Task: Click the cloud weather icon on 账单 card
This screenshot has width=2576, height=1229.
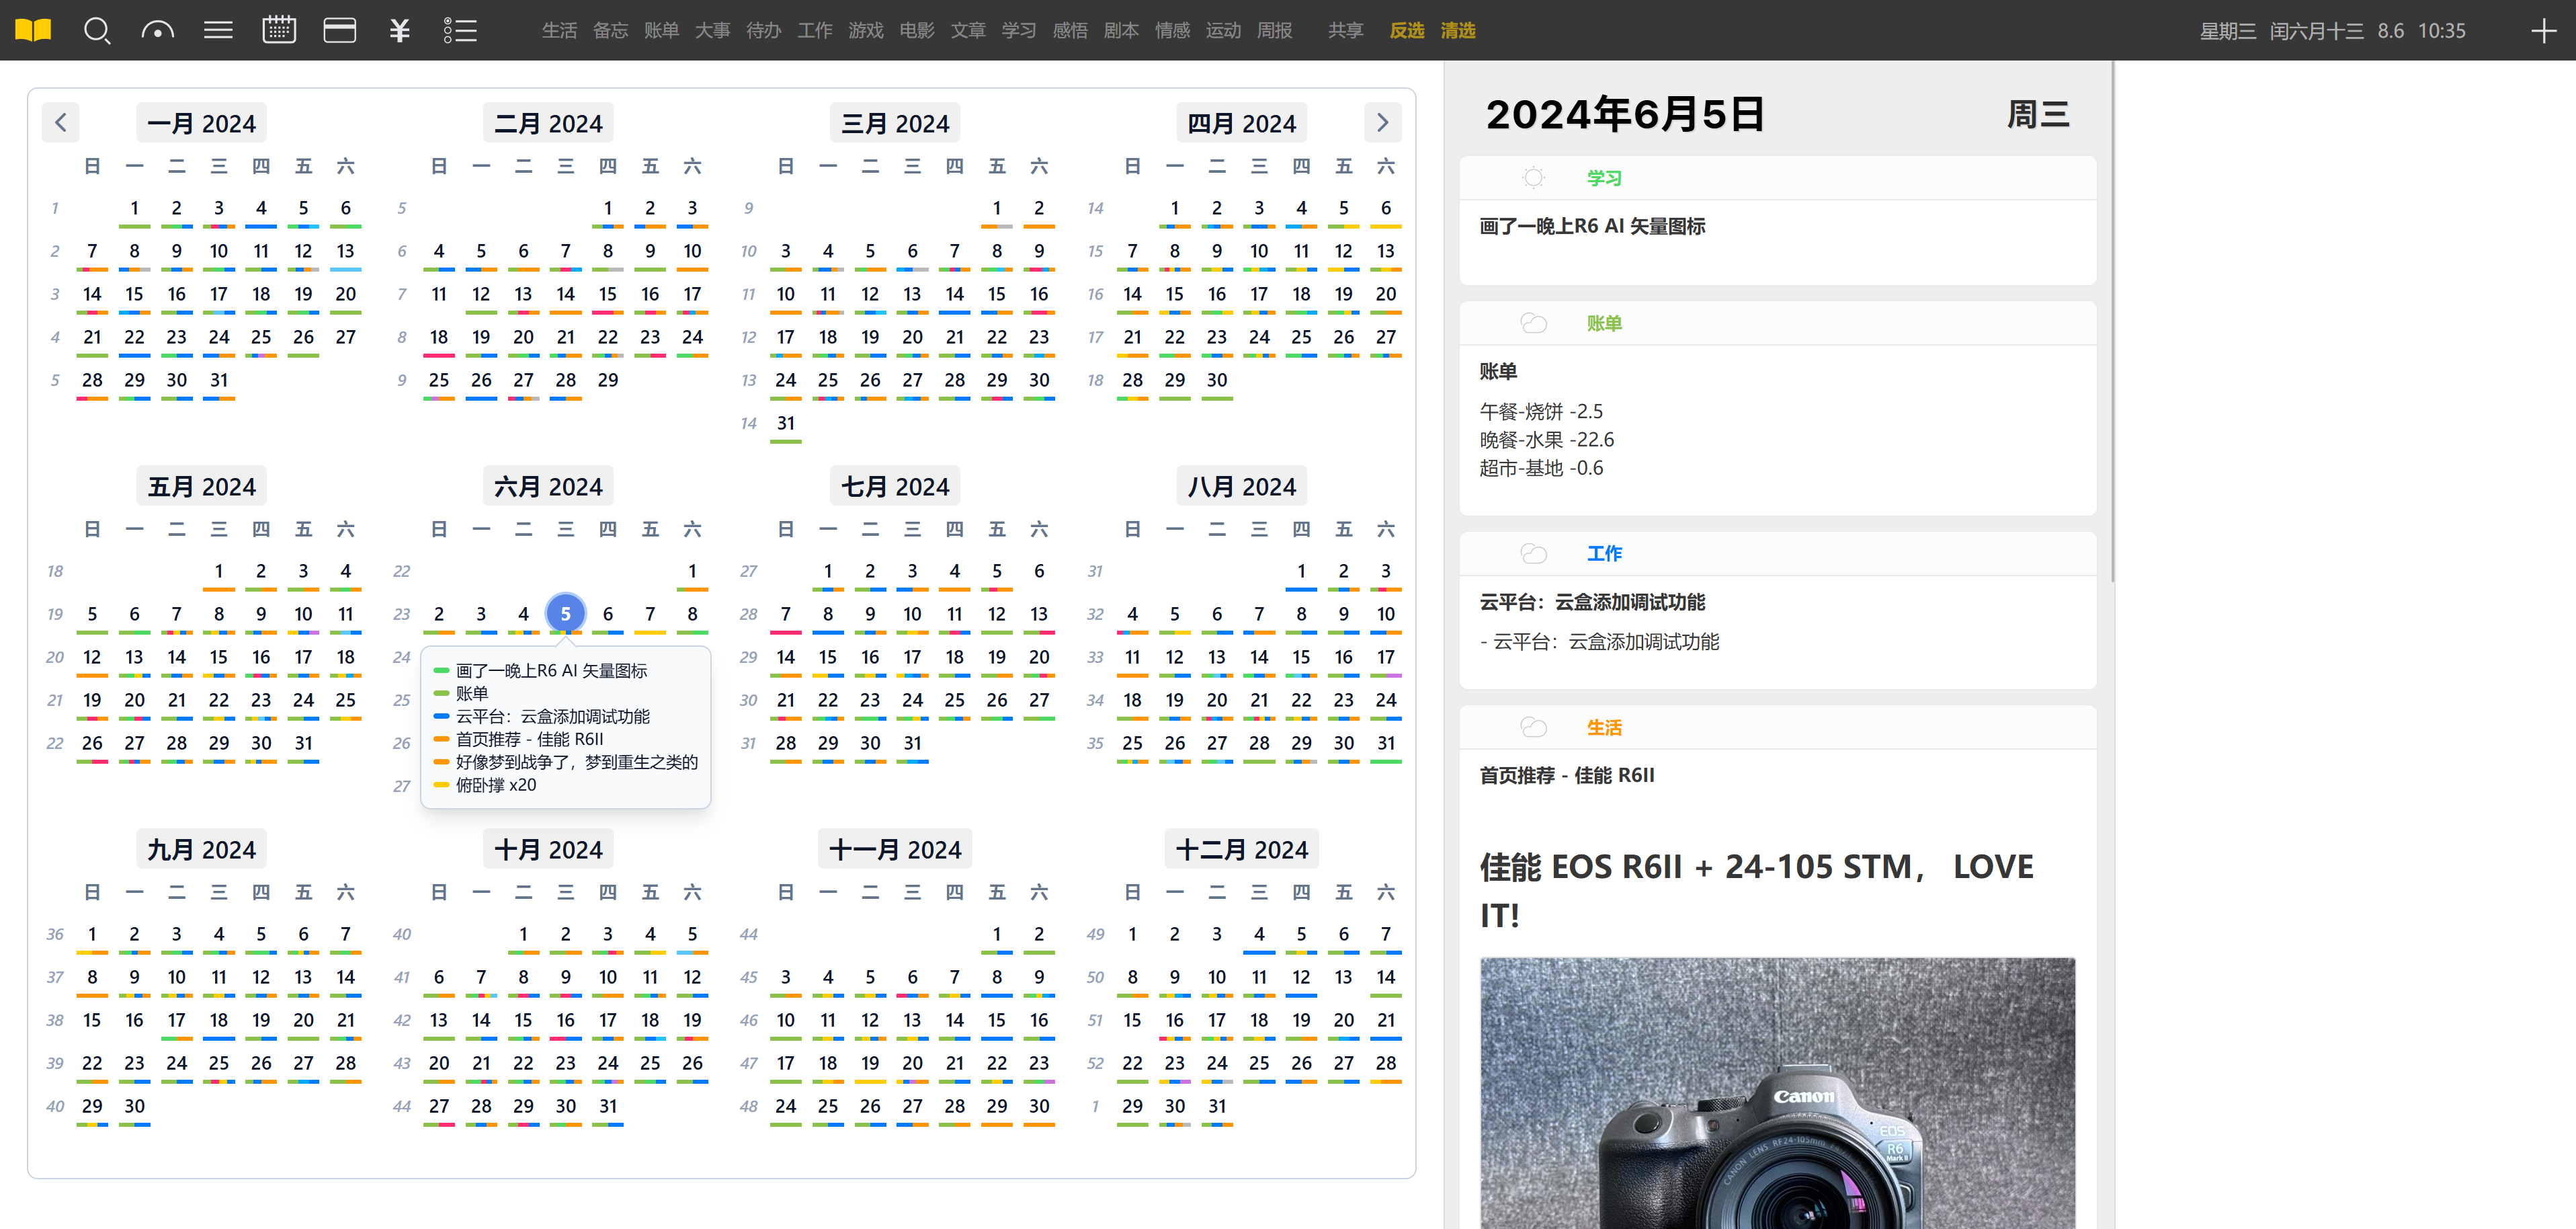Action: [x=1533, y=323]
